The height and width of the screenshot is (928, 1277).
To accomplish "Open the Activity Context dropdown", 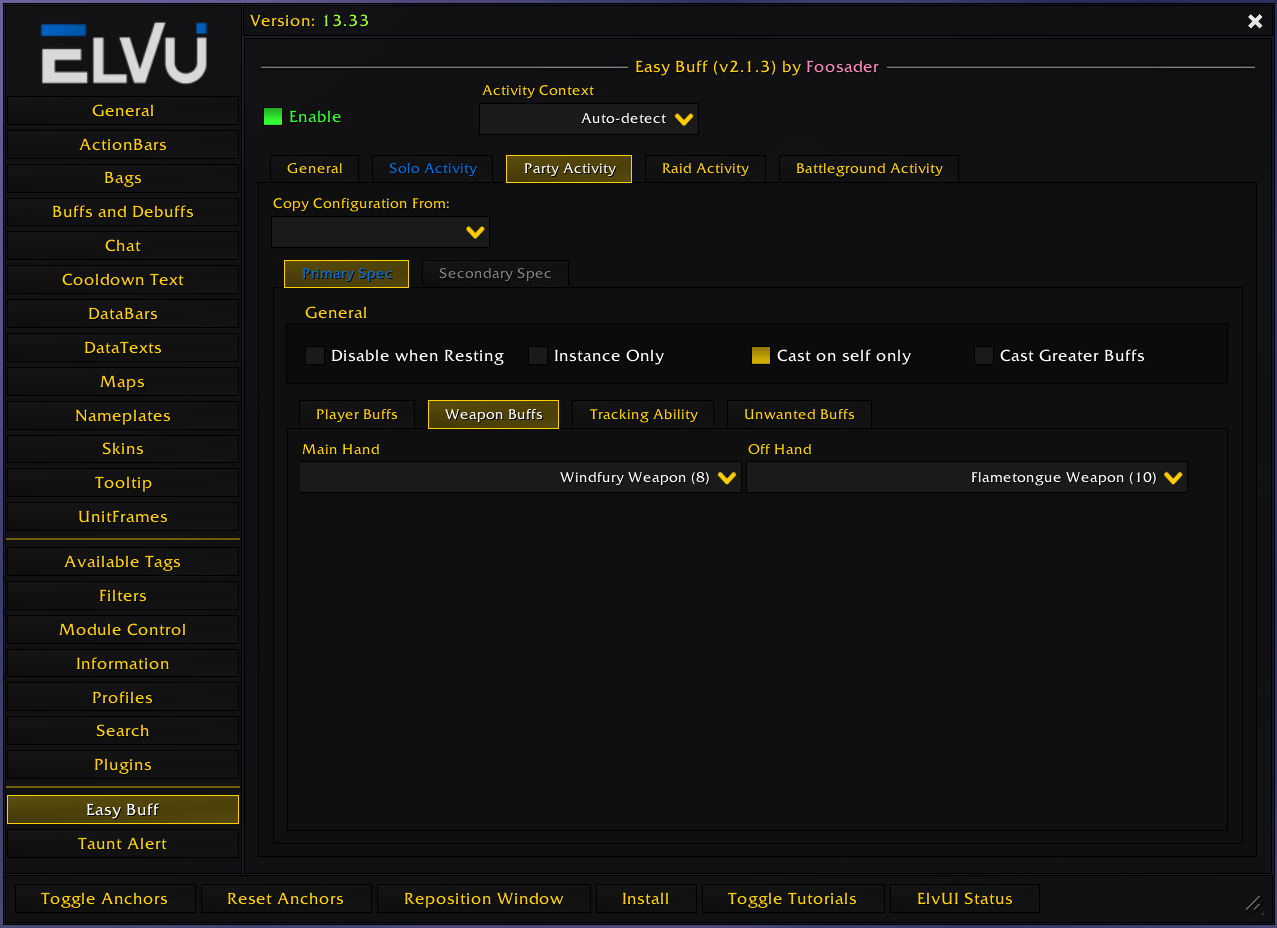I will point(589,119).
